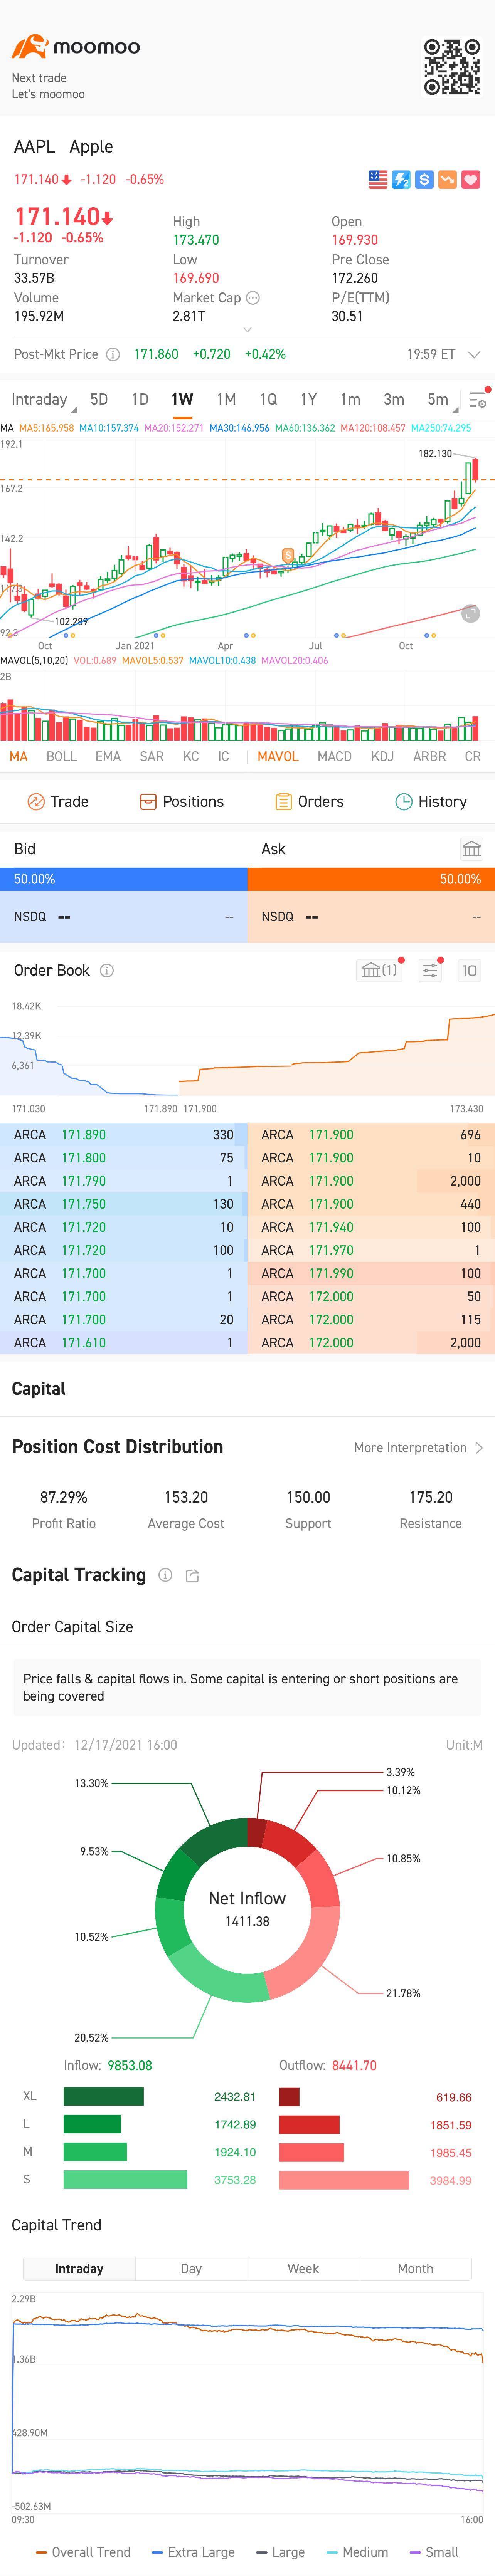
Task: Open Market Cap more info icon
Action: point(253,298)
